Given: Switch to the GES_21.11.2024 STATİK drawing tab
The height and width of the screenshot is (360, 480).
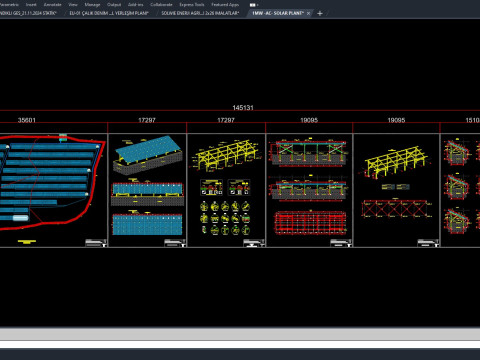Looking at the screenshot, I should (x=28, y=13).
